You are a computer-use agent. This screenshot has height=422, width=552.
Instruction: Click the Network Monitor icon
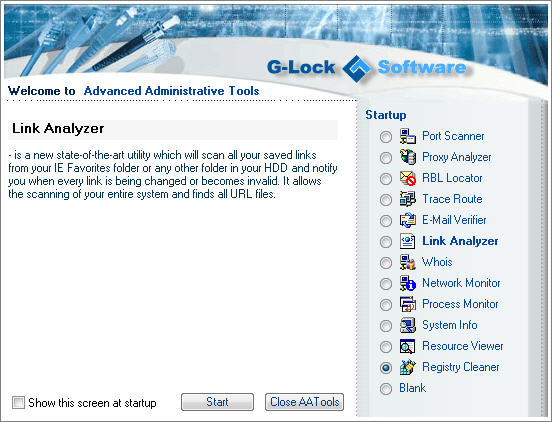coord(408,283)
